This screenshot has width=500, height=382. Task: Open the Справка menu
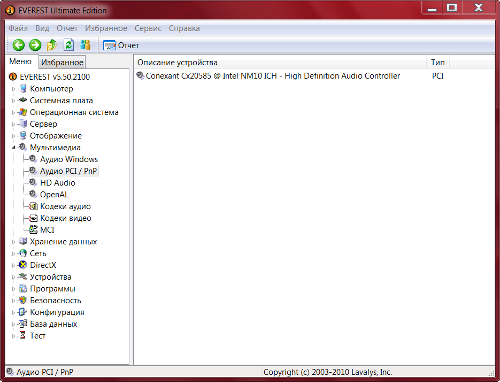coord(184,28)
